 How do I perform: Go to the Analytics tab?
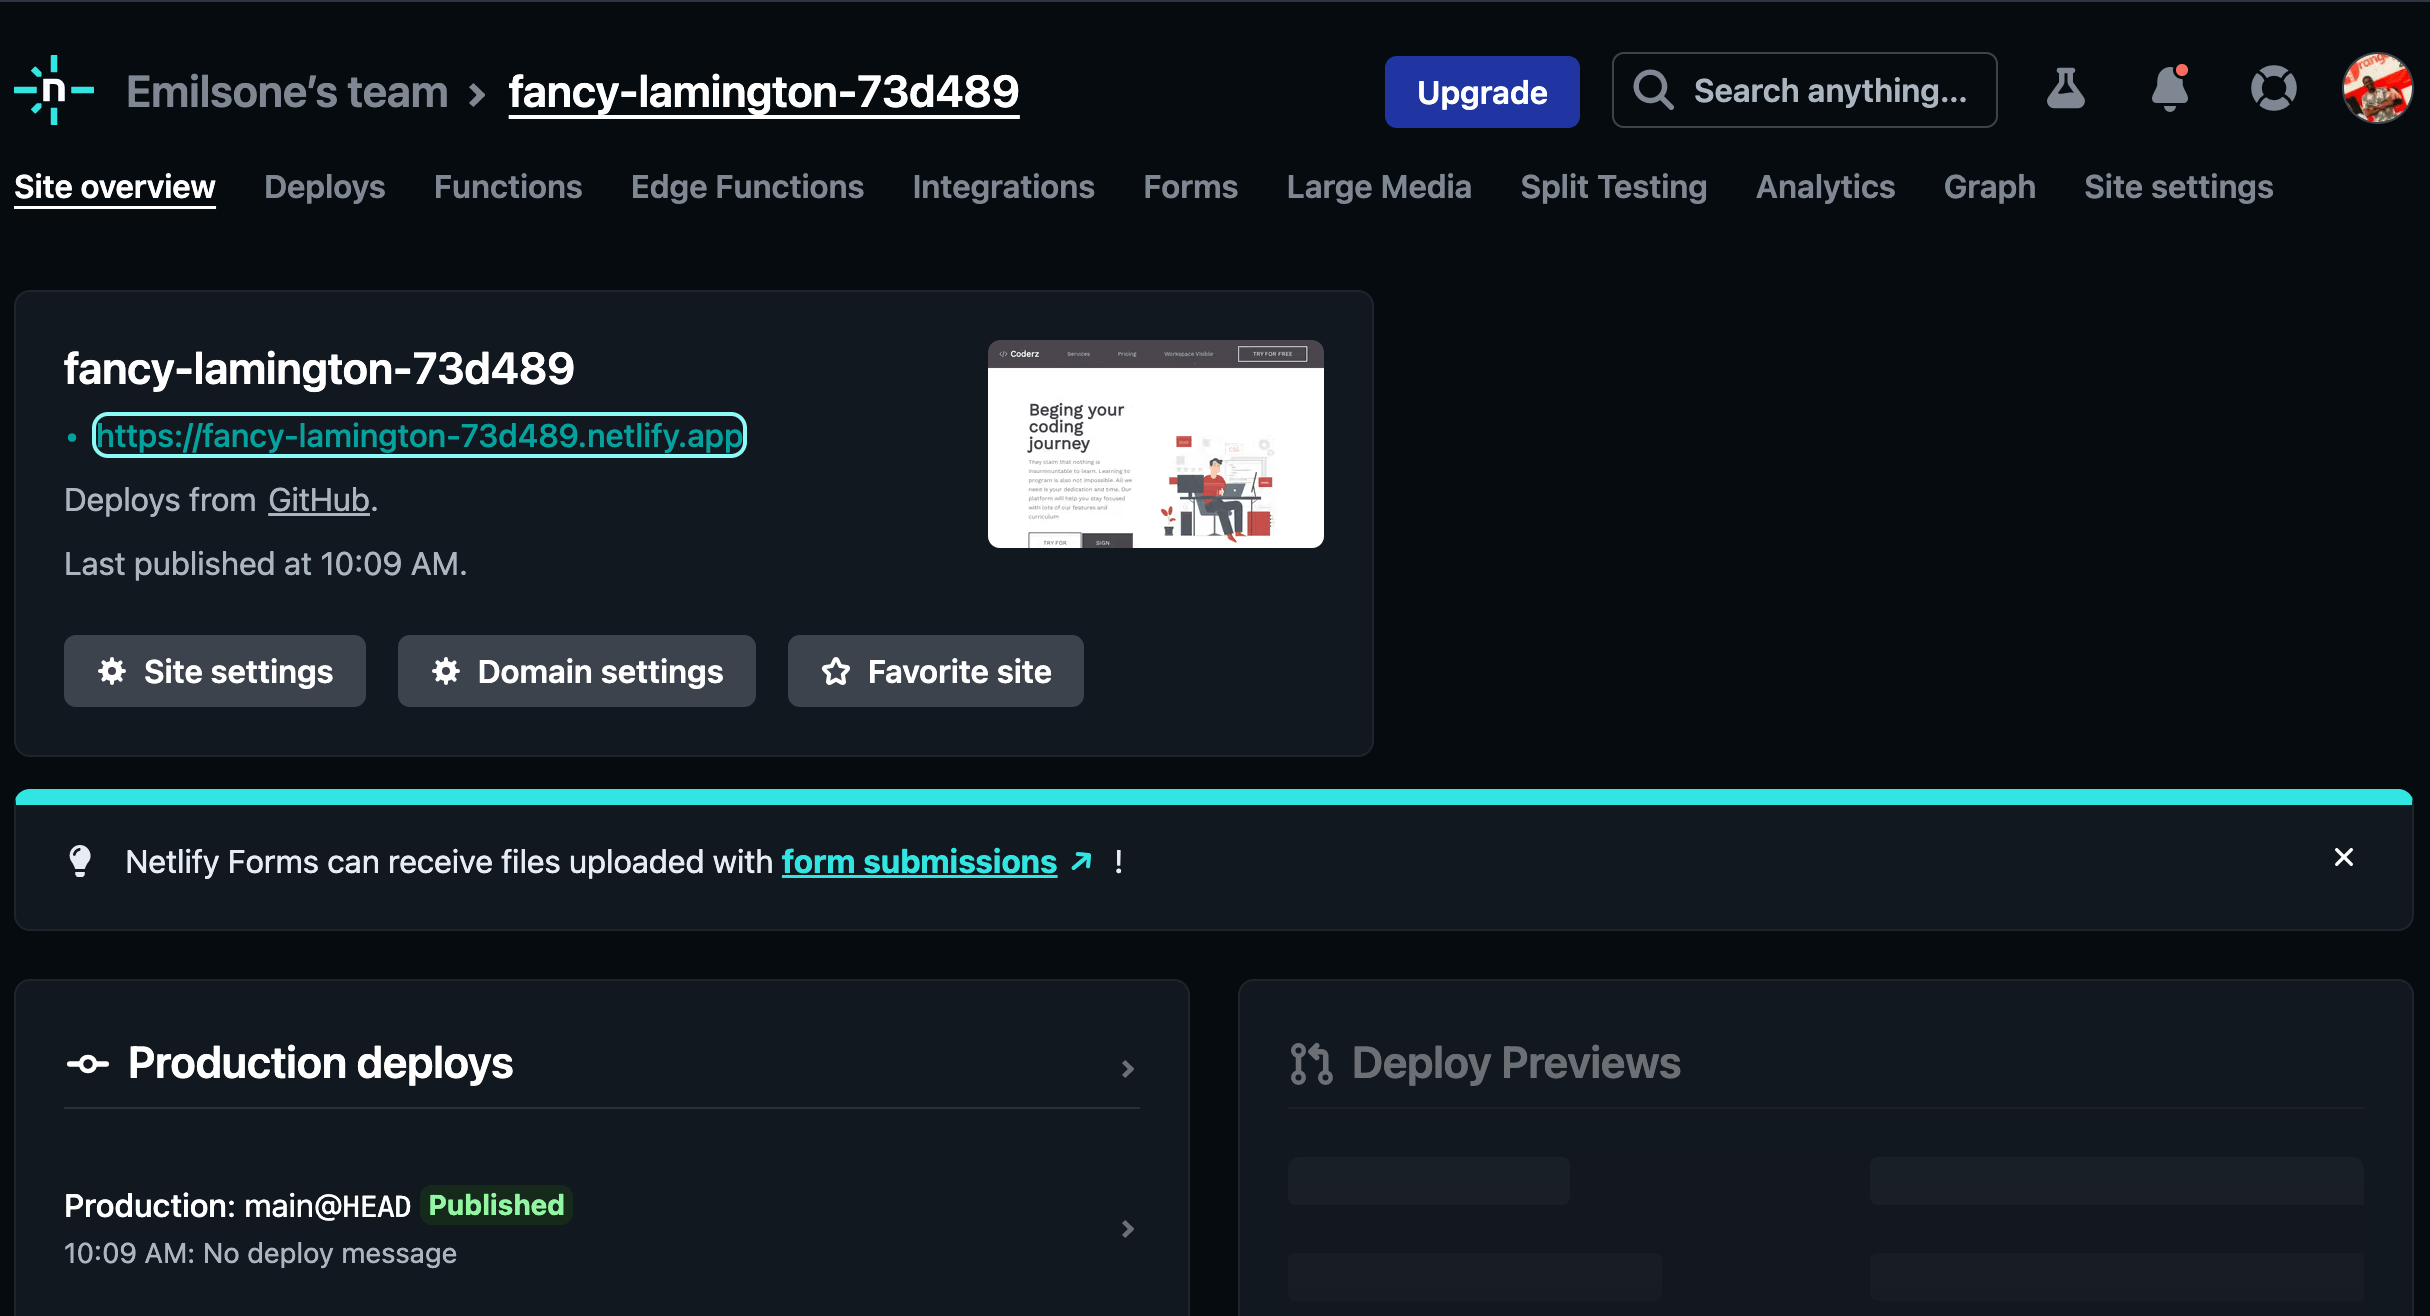[x=1825, y=187]
